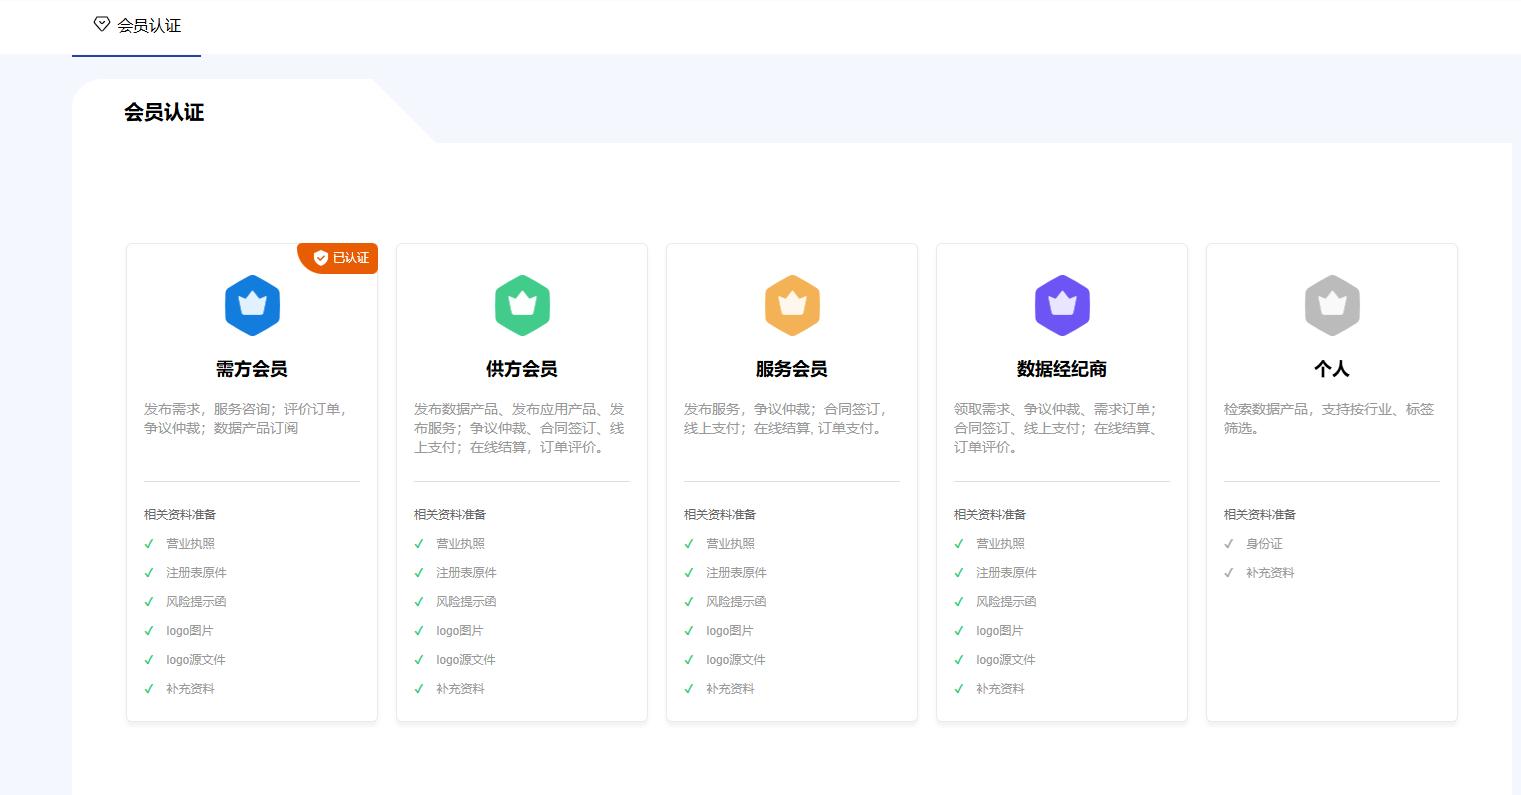Click the checkmark next to 身份证
This screenshot has width=1521, height=795.
tap(1229, 544)
